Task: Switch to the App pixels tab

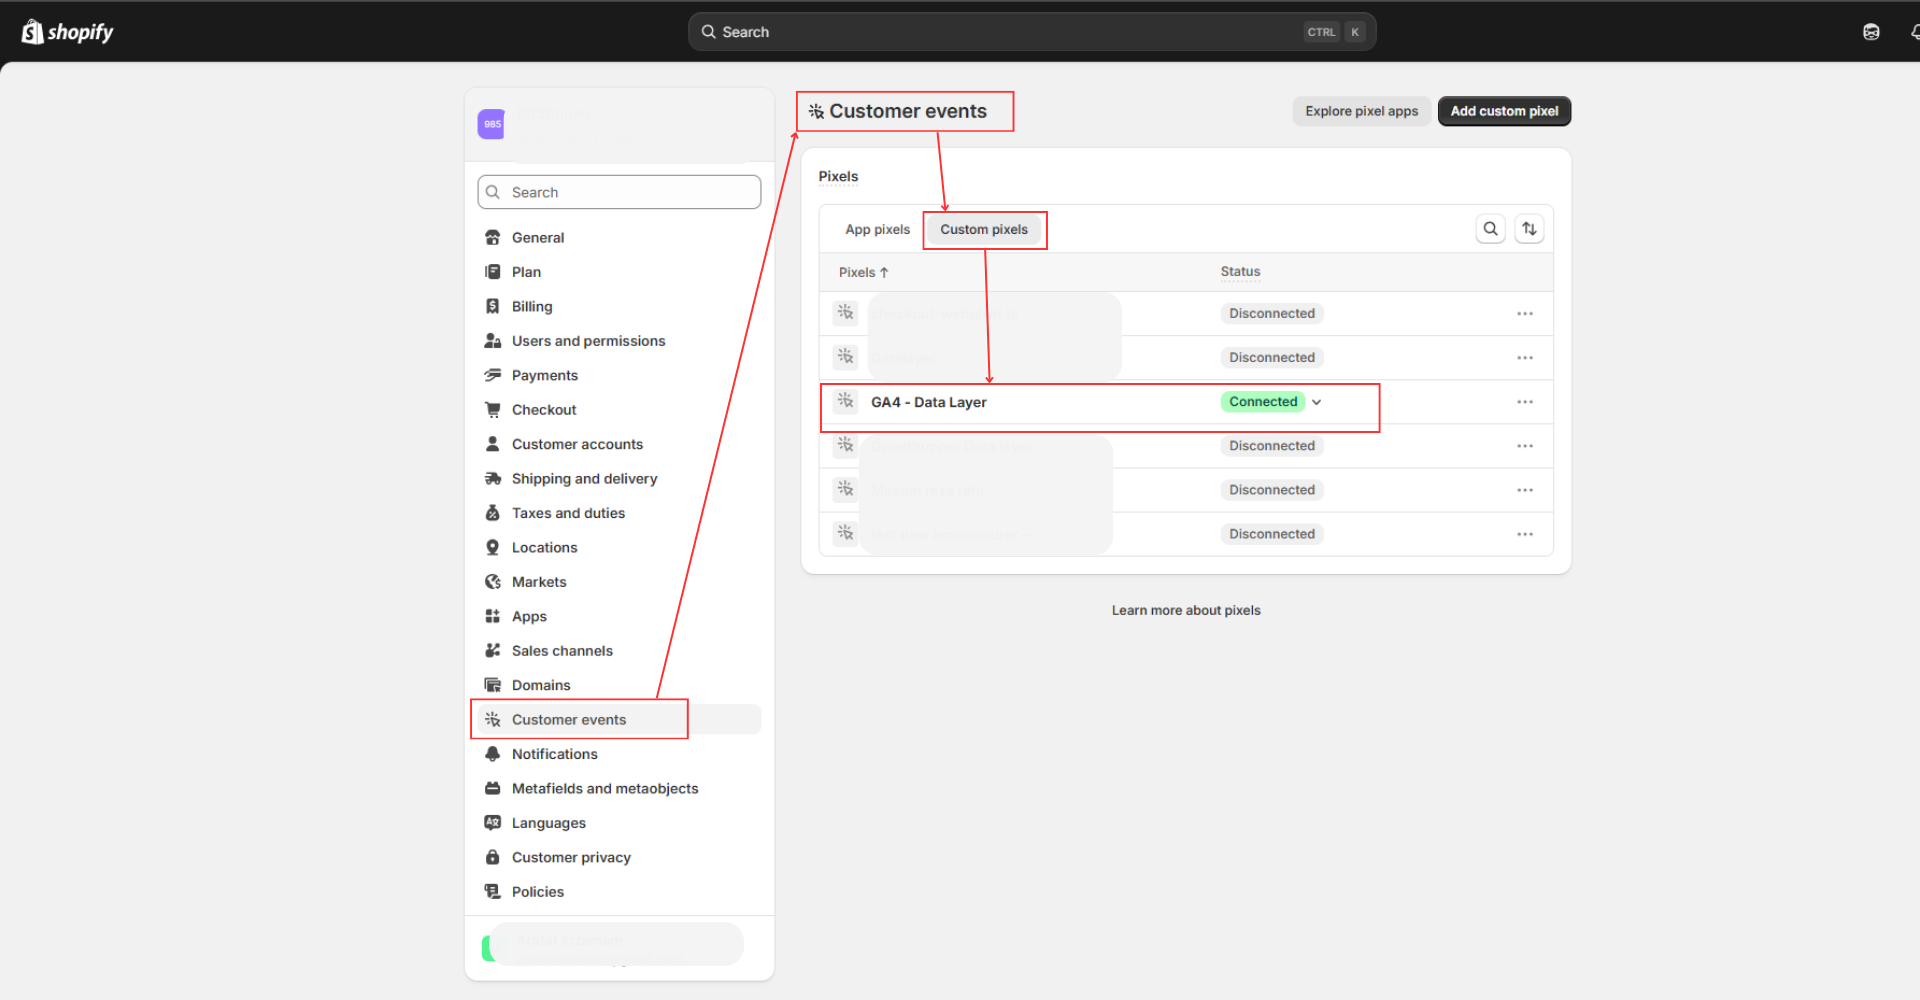Action: (878, 230)
